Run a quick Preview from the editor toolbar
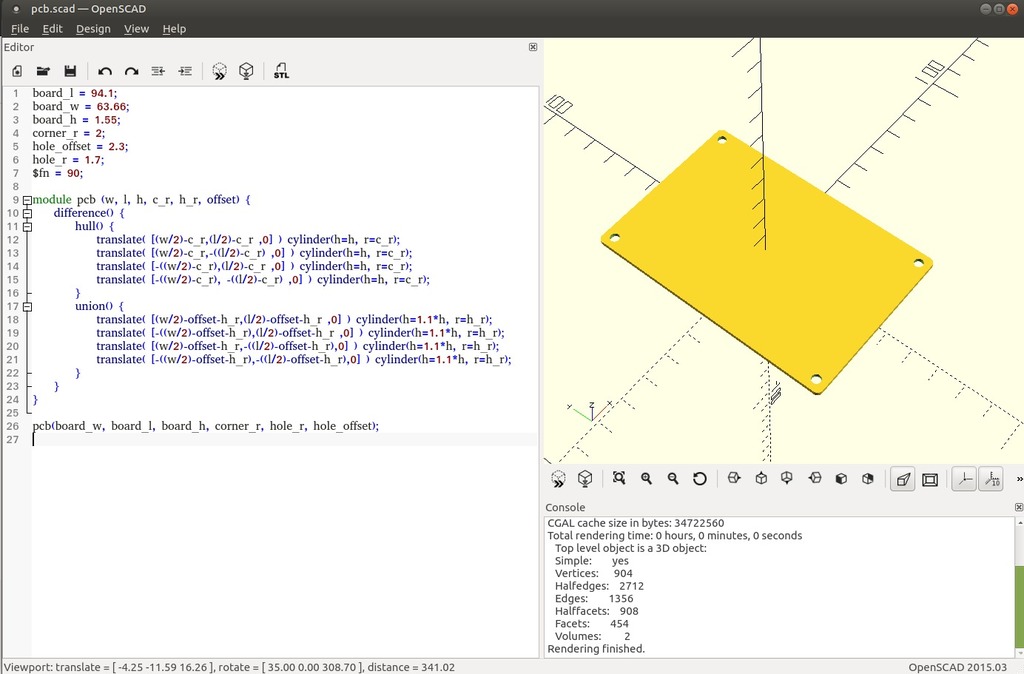 tap(219, 71)
